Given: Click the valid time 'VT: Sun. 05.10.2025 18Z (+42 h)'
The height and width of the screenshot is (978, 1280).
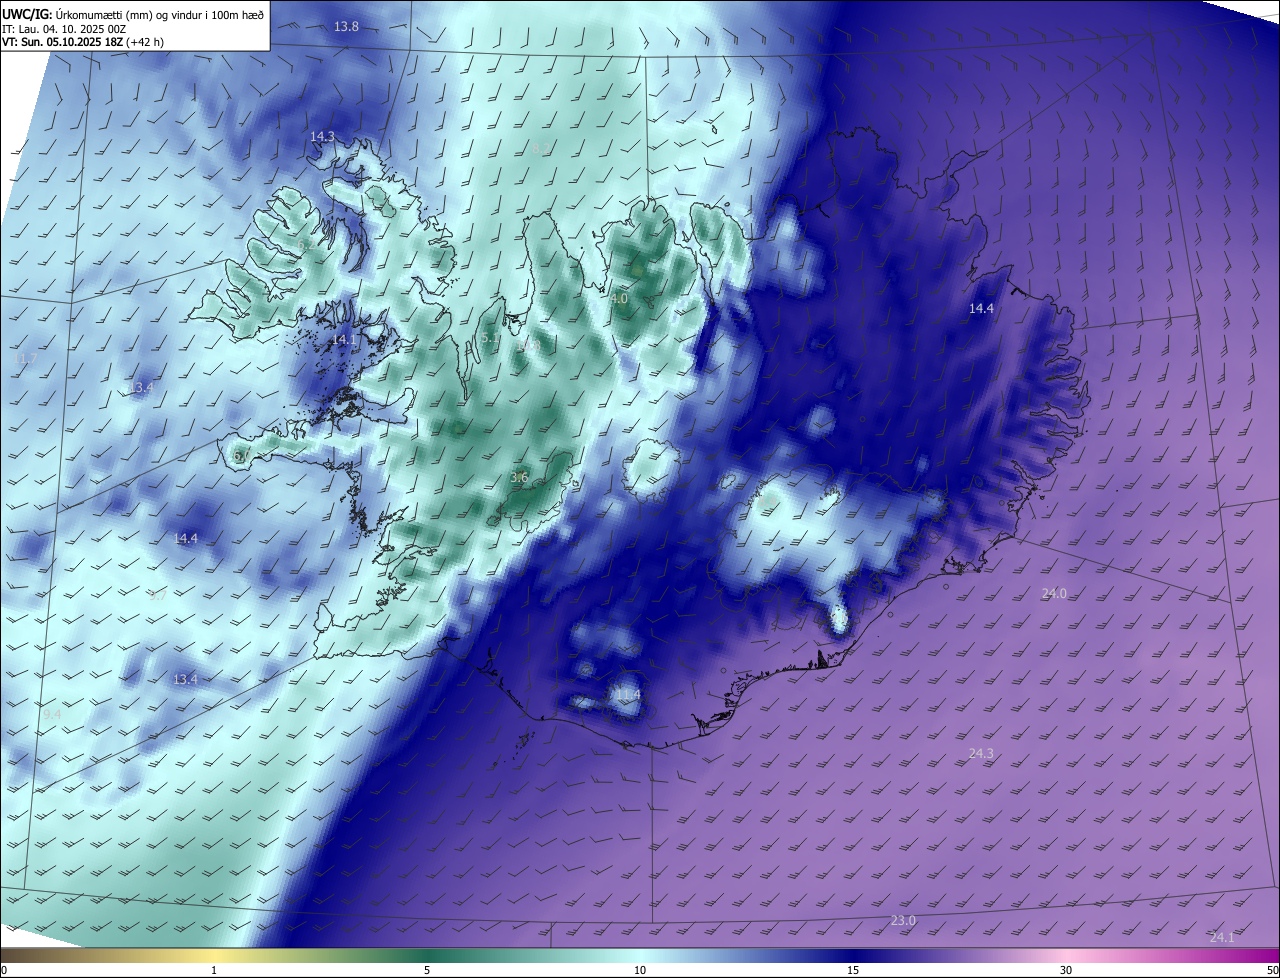Looking at the screenshot, I should coord(83,43).
